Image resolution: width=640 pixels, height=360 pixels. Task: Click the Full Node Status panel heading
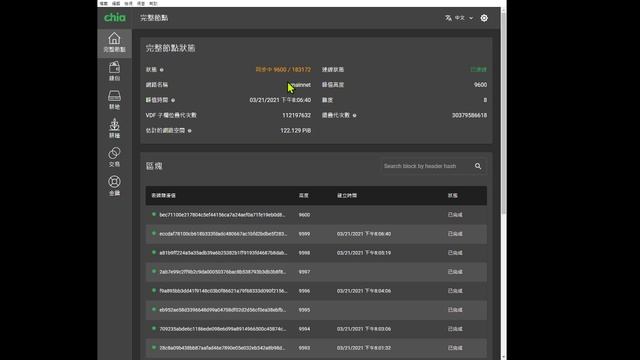click(170, 48)
